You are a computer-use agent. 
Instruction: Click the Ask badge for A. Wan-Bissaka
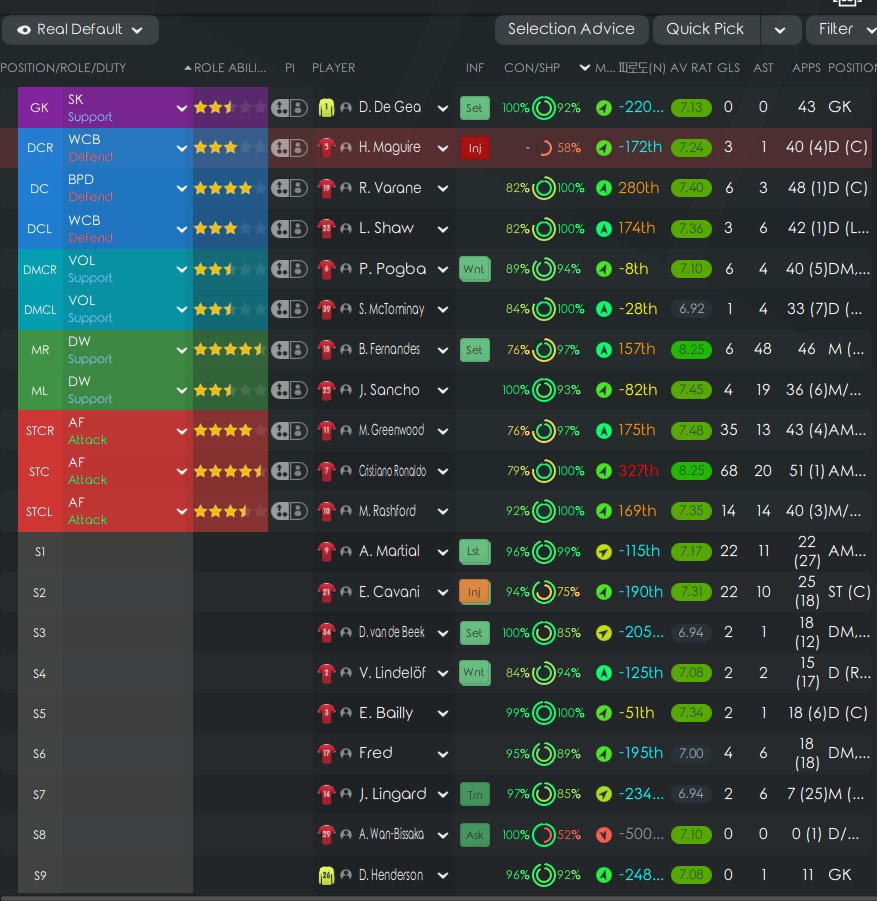point(475,834)
